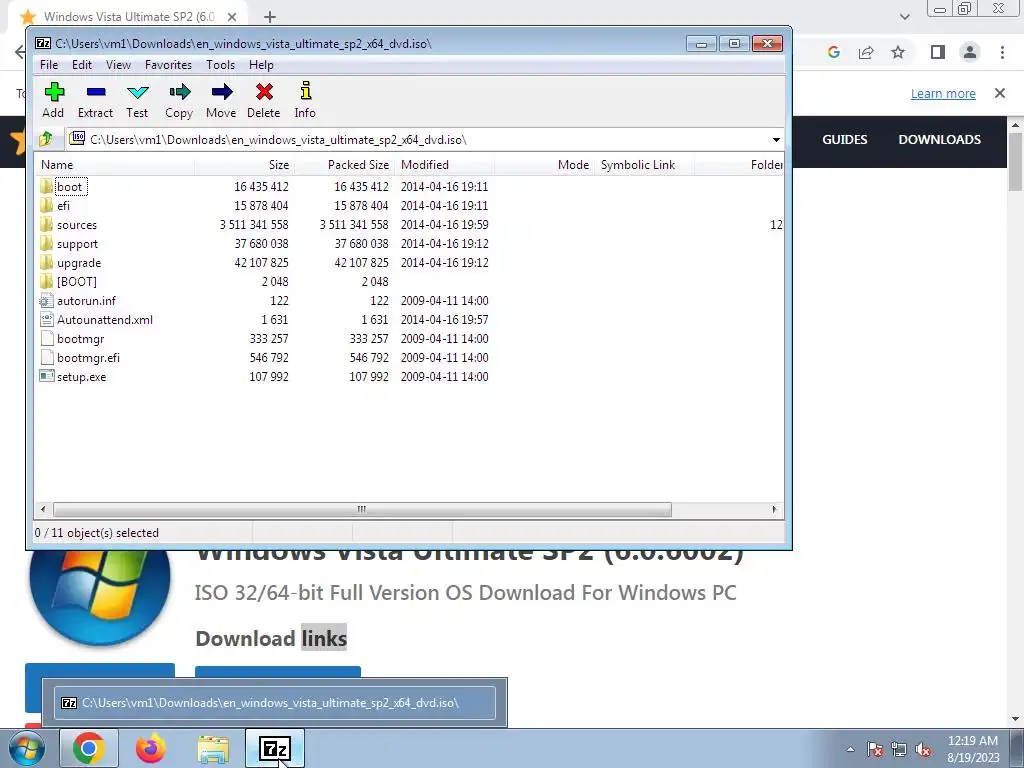Click the Chrome share icon

pyautogui.click(x=866, y=52)
